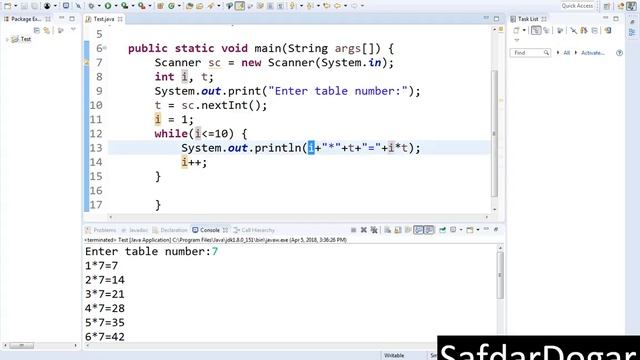
Task: Click the New Java Class icon
Action: (x=171, y=6)
